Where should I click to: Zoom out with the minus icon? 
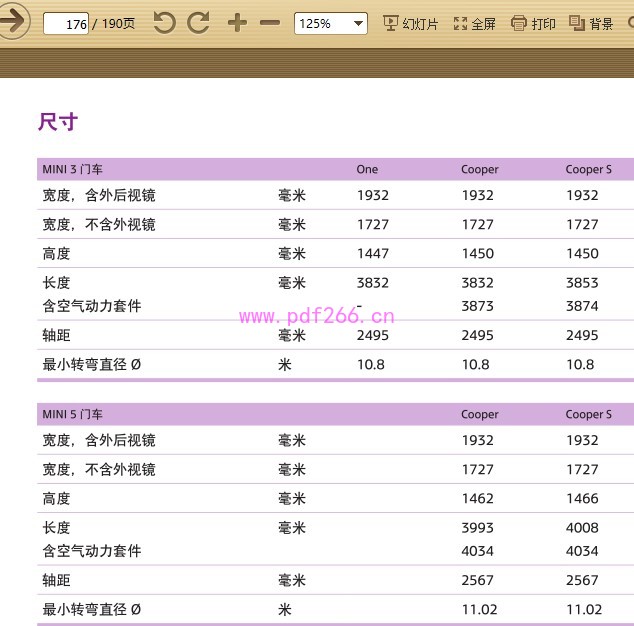[x=270, y=23]
